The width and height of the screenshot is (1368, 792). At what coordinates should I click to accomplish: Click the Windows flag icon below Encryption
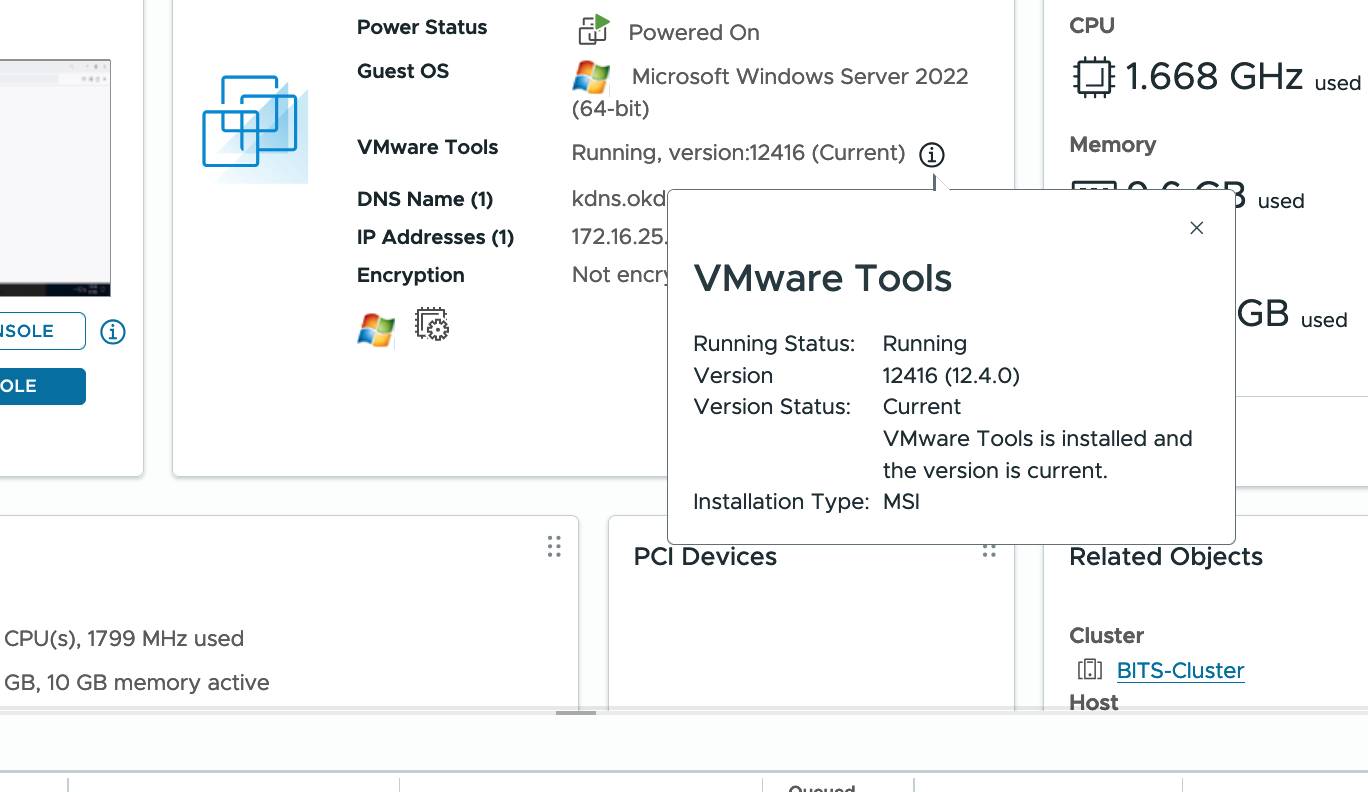[376, 329]
